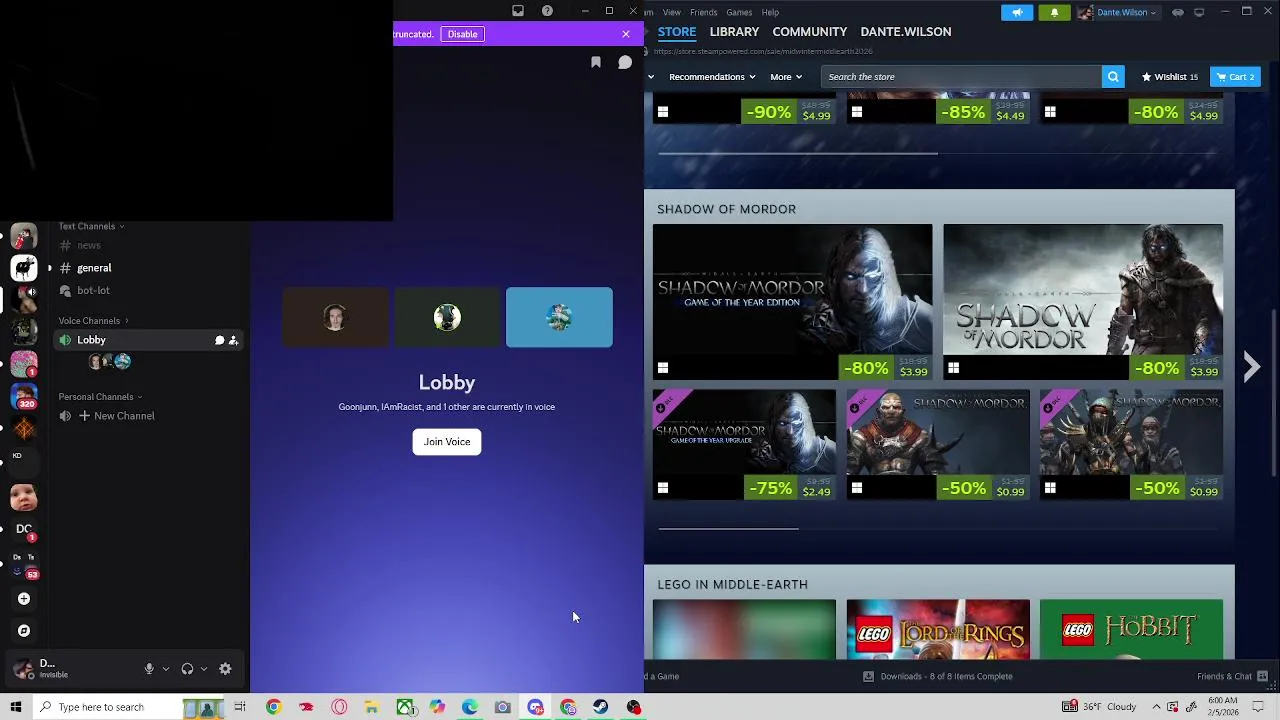Click the Join Voice button
Image resolution: width=1280 pixels, height=720 pixels.
447,442
